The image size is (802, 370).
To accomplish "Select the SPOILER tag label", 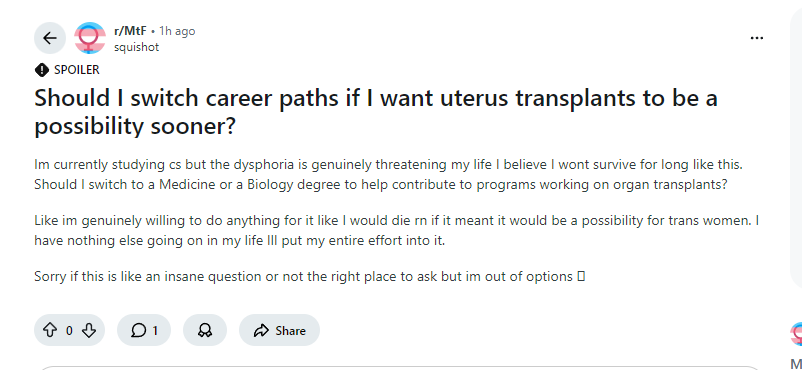I will 77,70.
